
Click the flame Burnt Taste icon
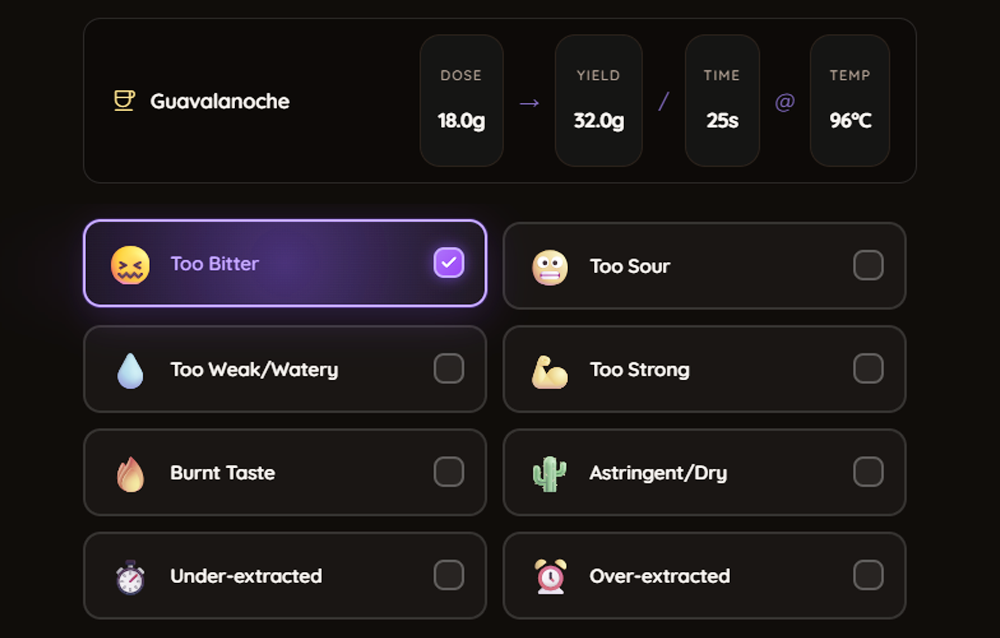tap(130, 473)
